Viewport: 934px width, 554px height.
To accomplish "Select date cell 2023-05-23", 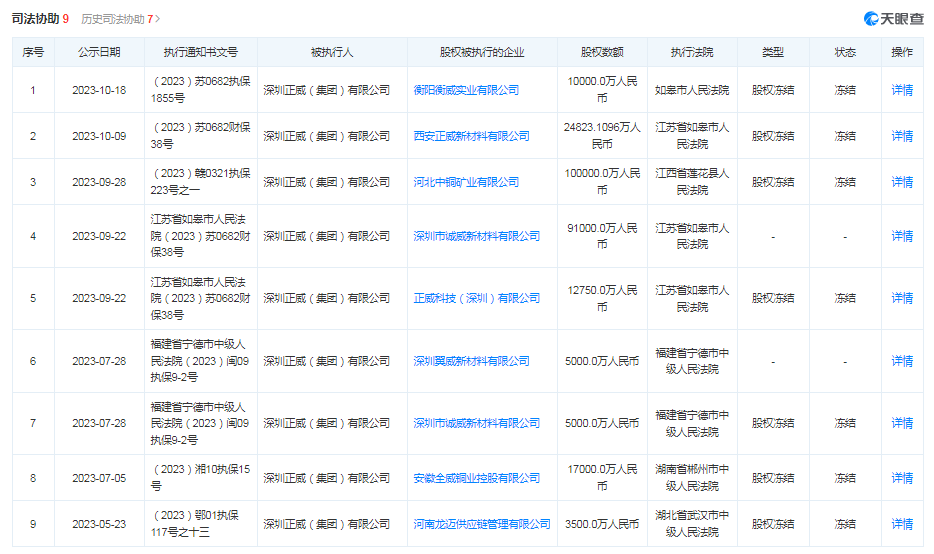I will click(99, 524).
